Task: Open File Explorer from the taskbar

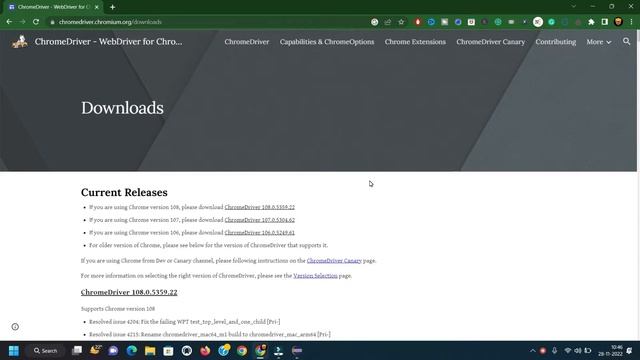Action: (150, 351)
